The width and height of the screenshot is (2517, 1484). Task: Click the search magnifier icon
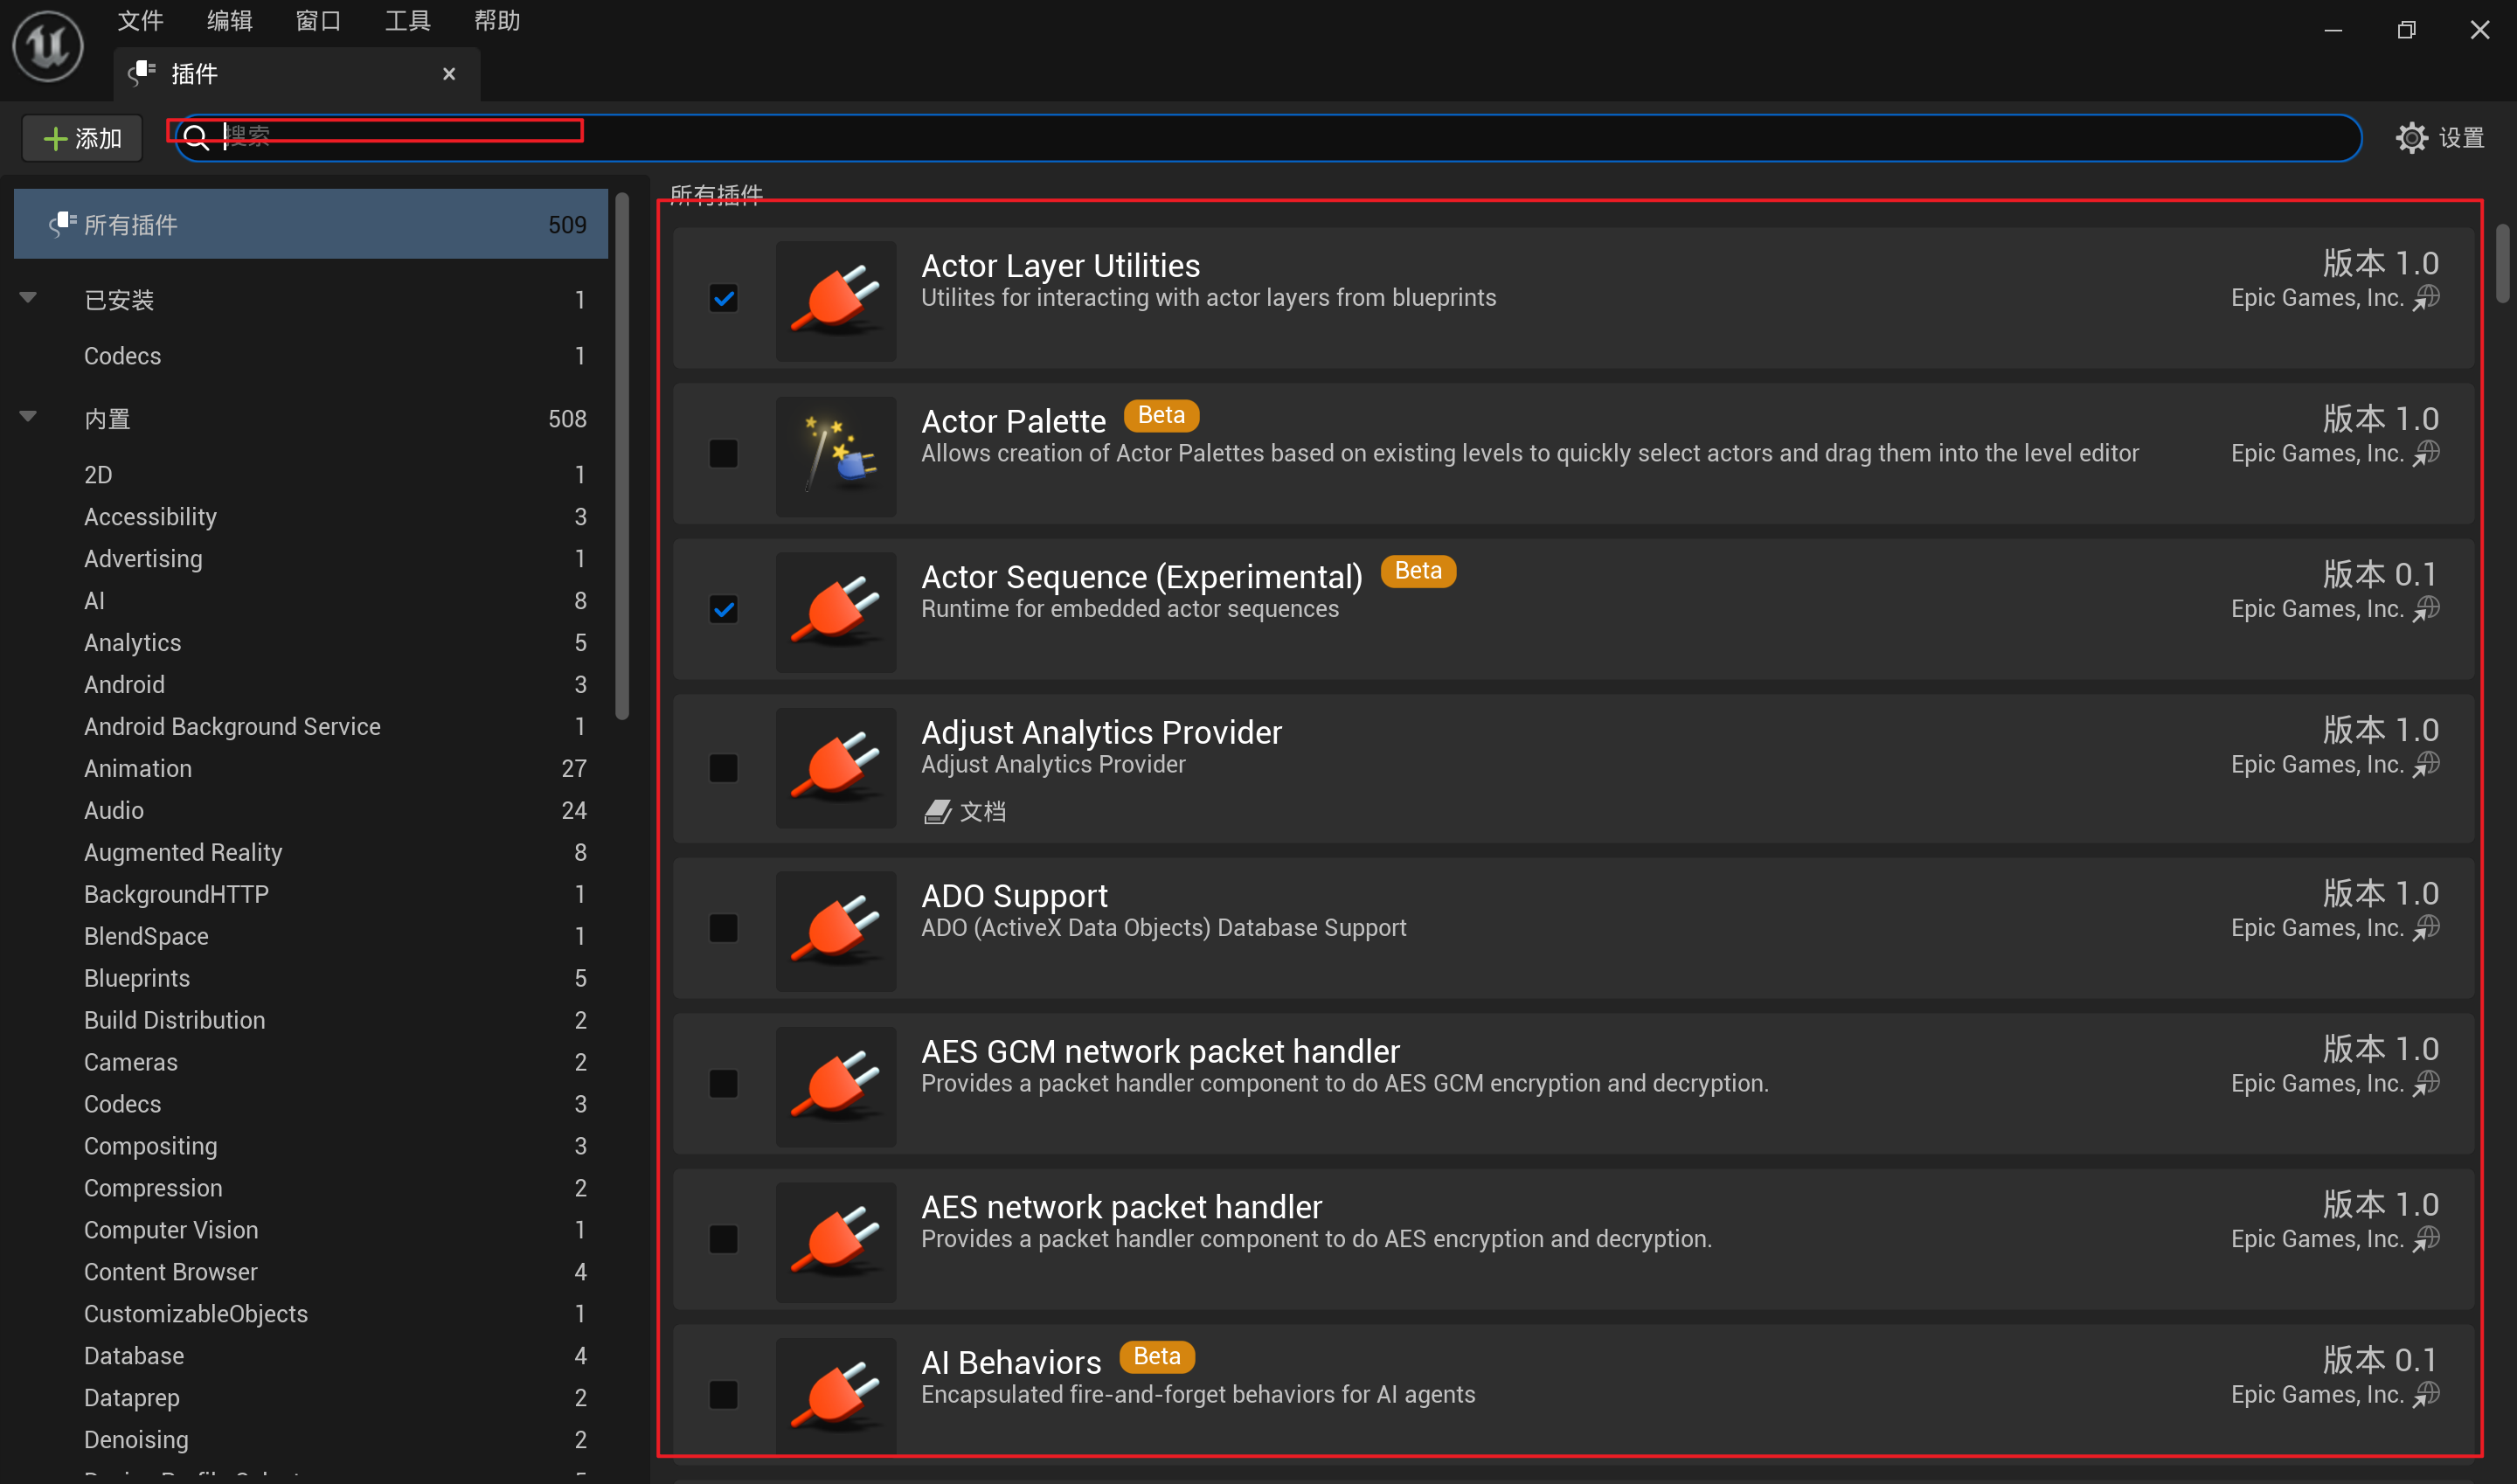click(x=197, y=138)
